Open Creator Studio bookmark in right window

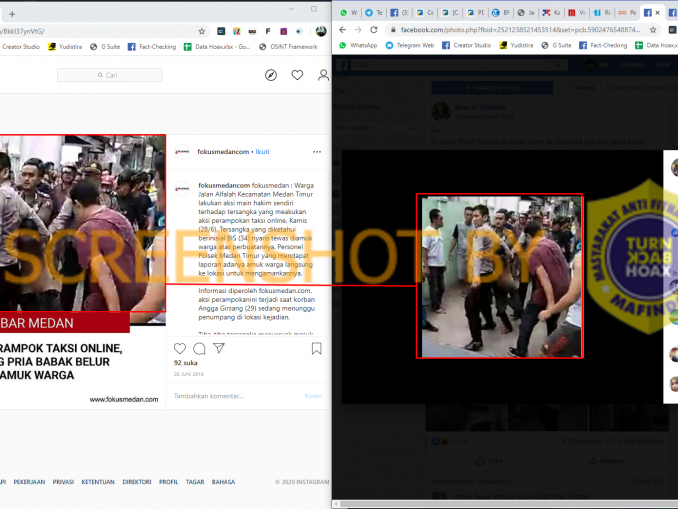tap(467, 45)
